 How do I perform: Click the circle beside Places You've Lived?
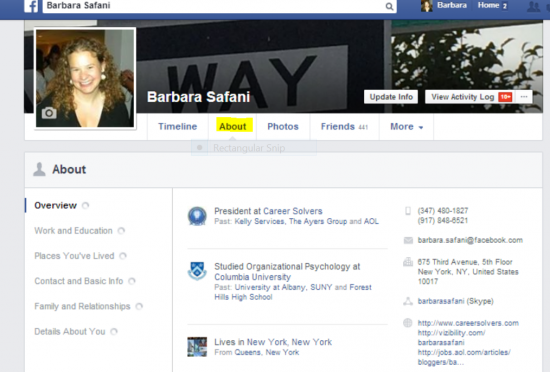(123, 256)
